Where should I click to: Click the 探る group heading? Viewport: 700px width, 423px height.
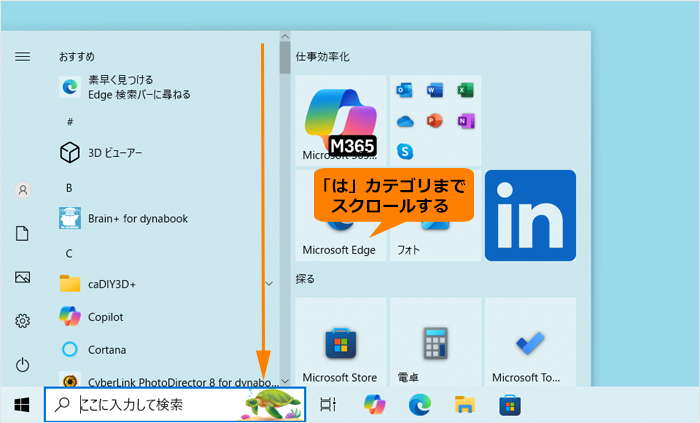coord(305,279)
